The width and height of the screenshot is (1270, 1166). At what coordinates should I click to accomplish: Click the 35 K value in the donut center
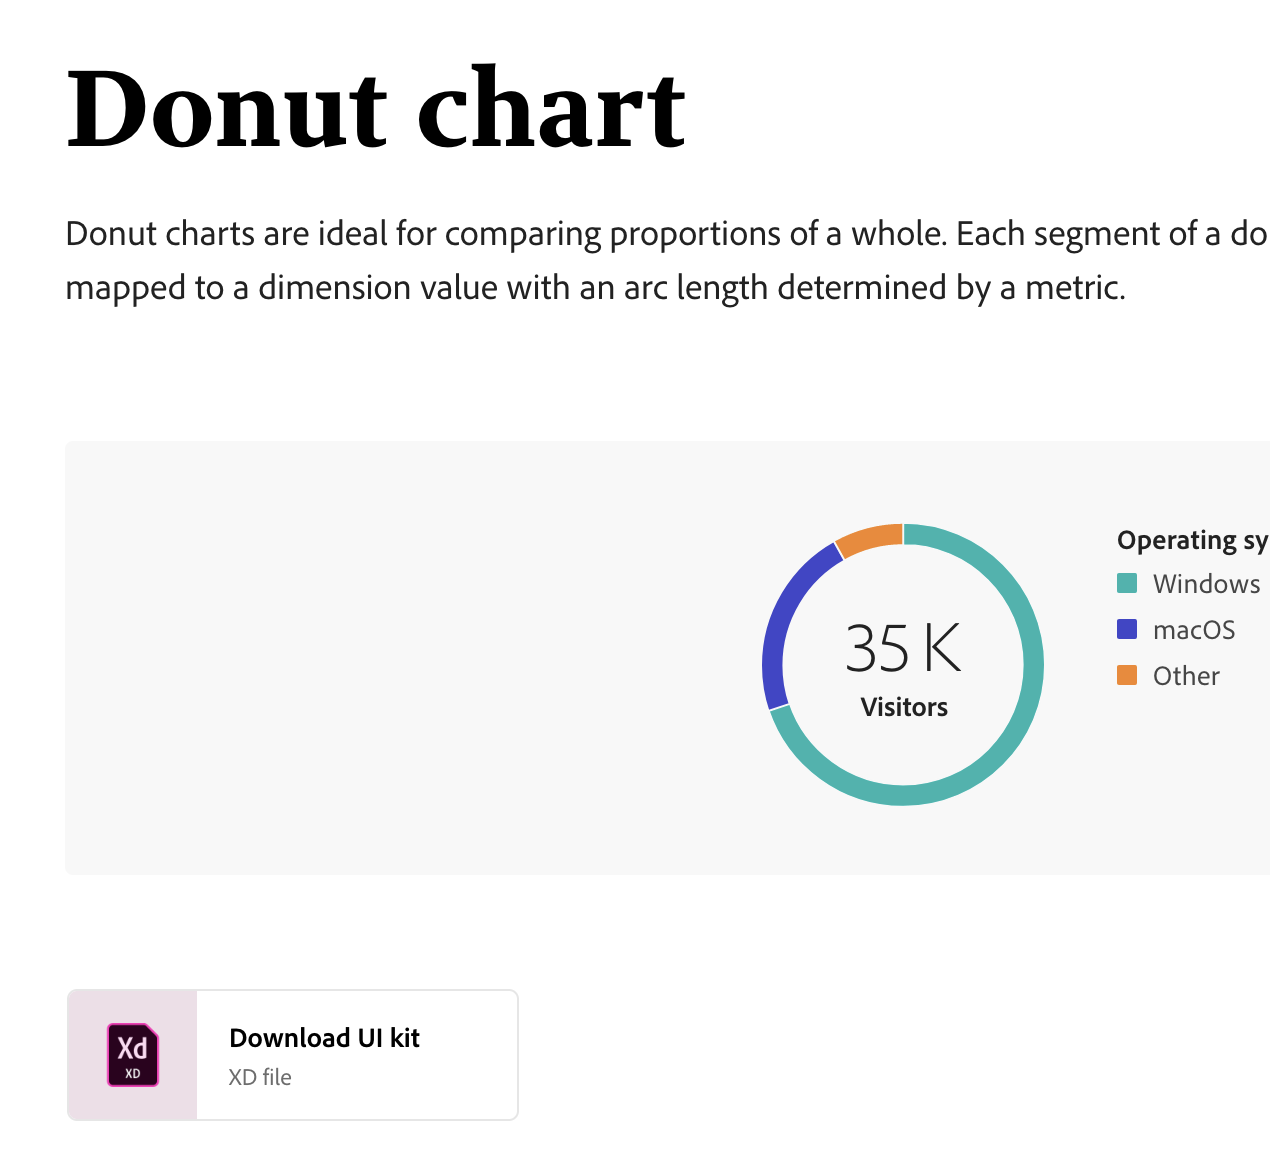pos(903,648)
